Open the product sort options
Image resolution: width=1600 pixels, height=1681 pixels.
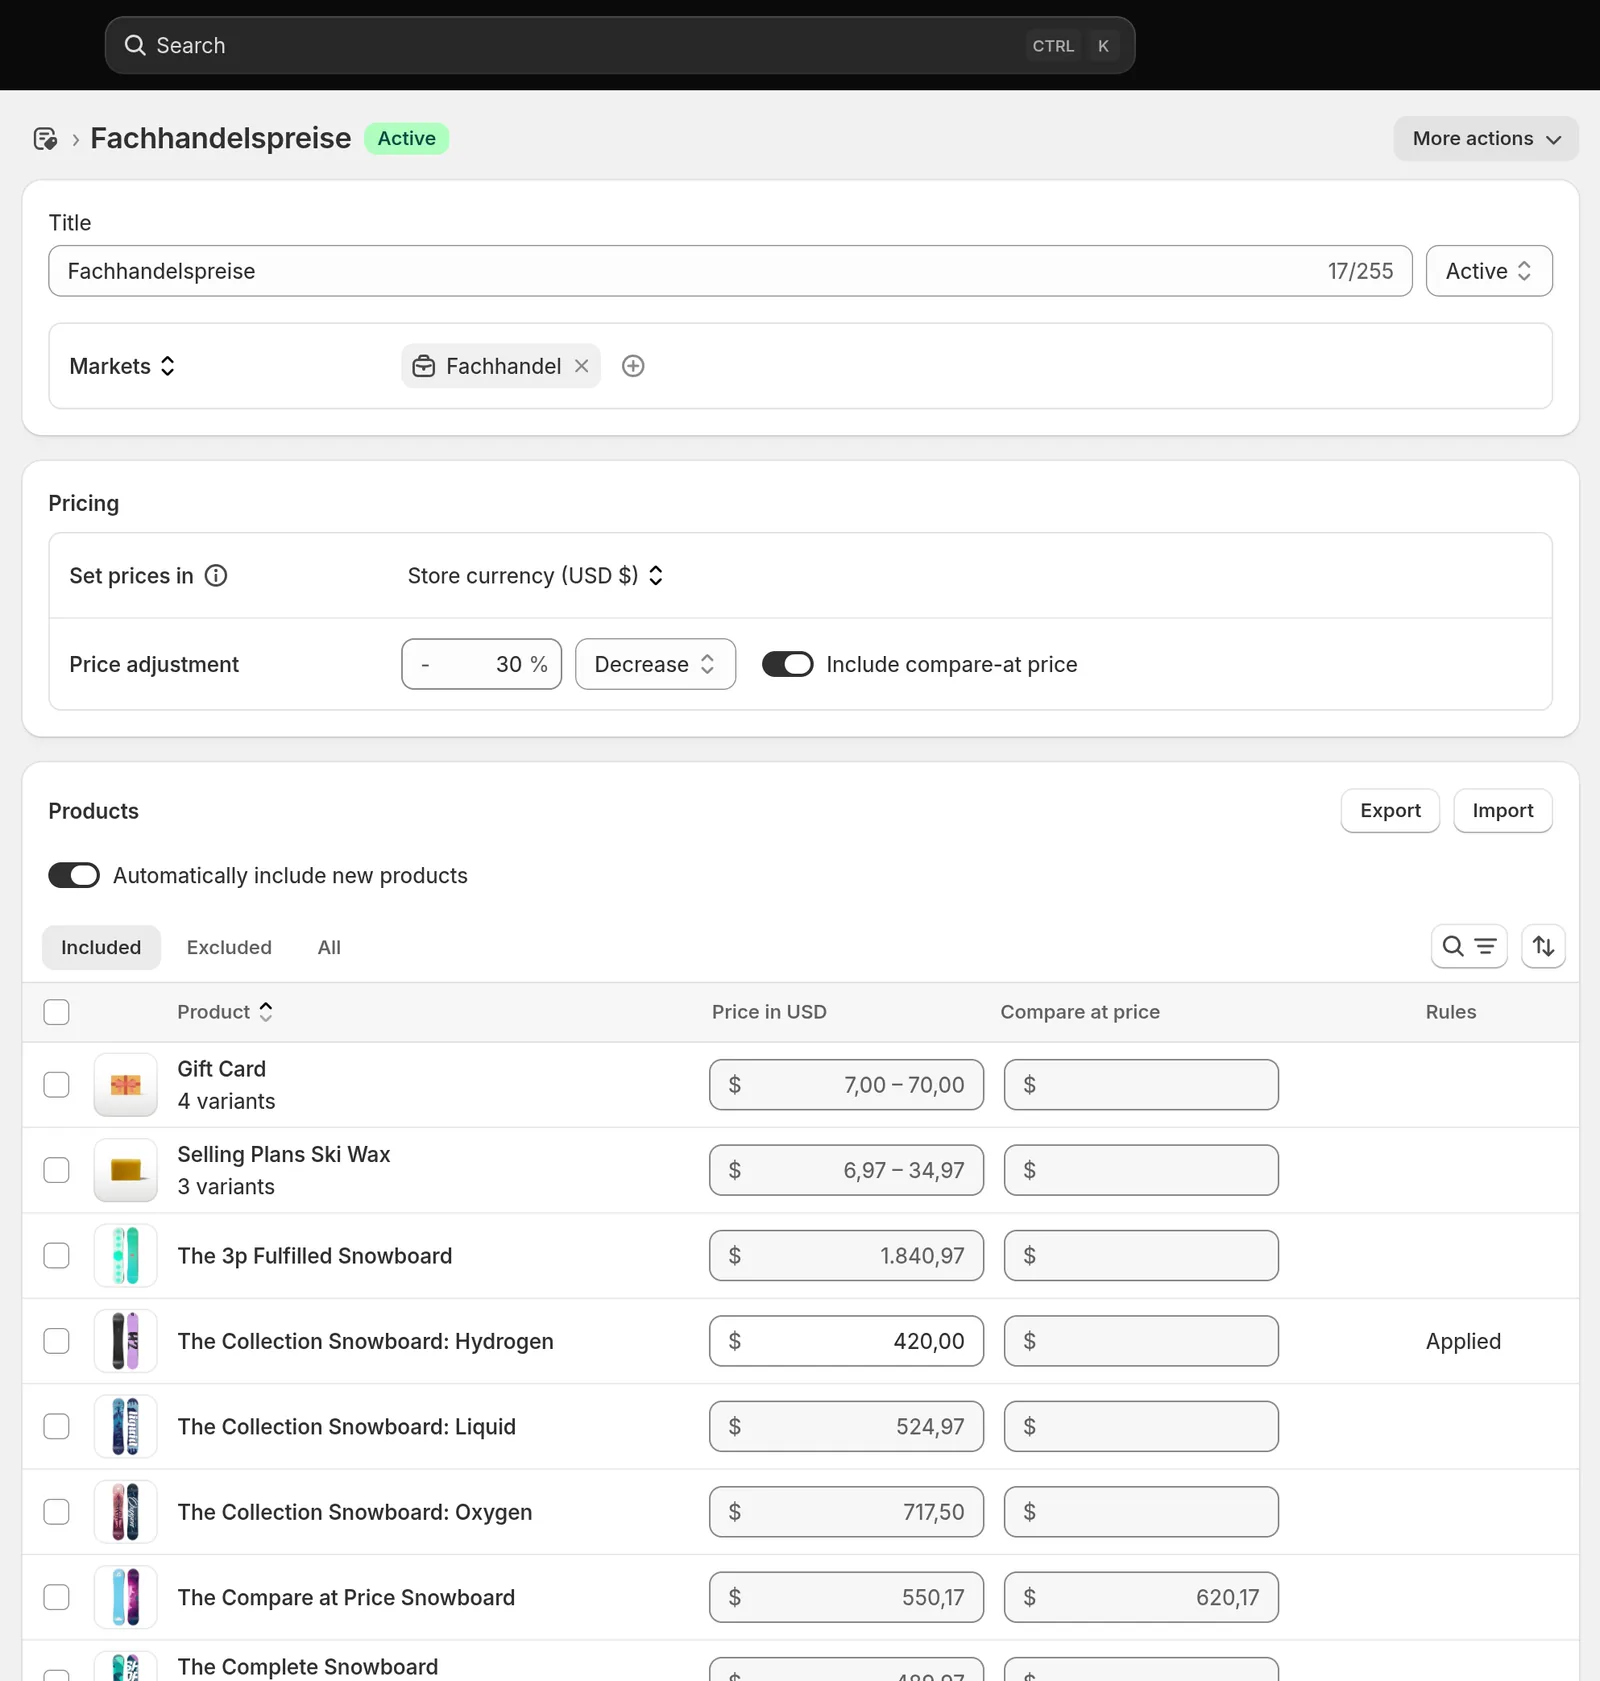(x=1543, y=946)
